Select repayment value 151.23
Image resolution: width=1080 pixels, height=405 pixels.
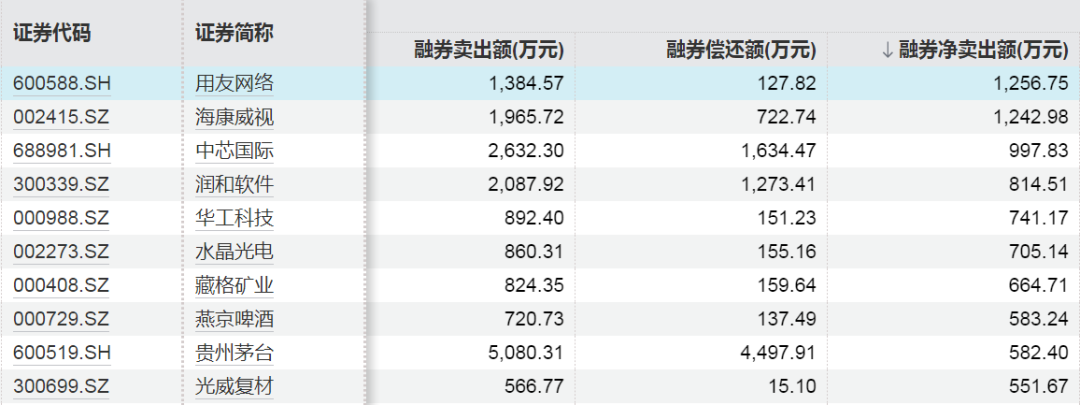[786, 218]
